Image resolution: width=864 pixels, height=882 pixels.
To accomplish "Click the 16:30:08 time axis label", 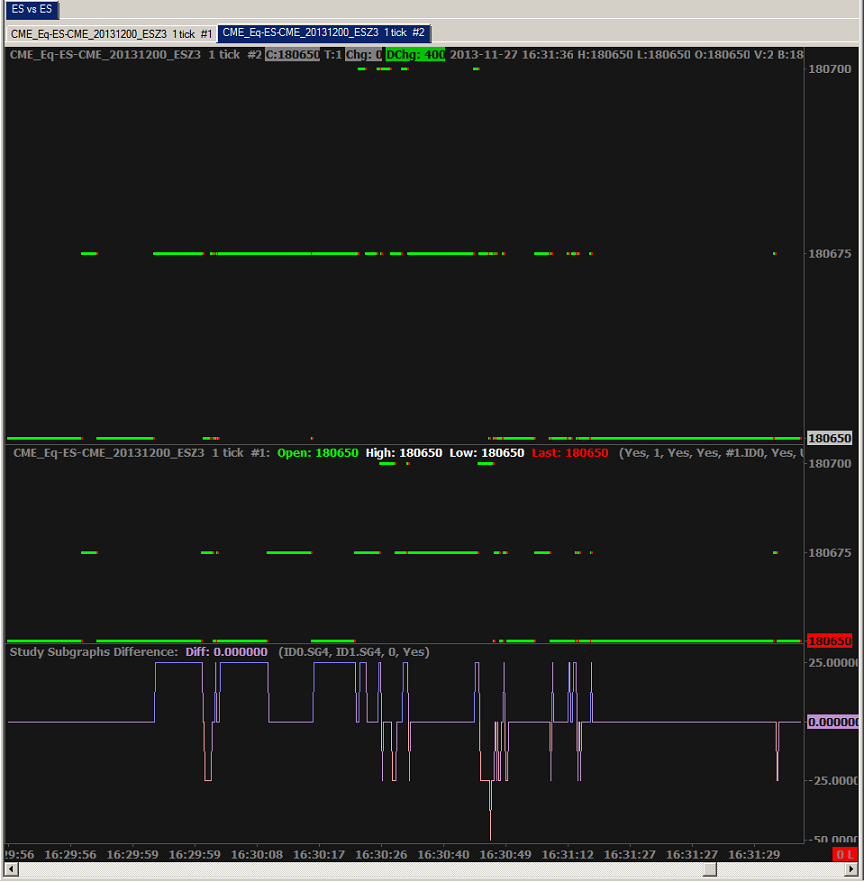I will click(256, 854).
